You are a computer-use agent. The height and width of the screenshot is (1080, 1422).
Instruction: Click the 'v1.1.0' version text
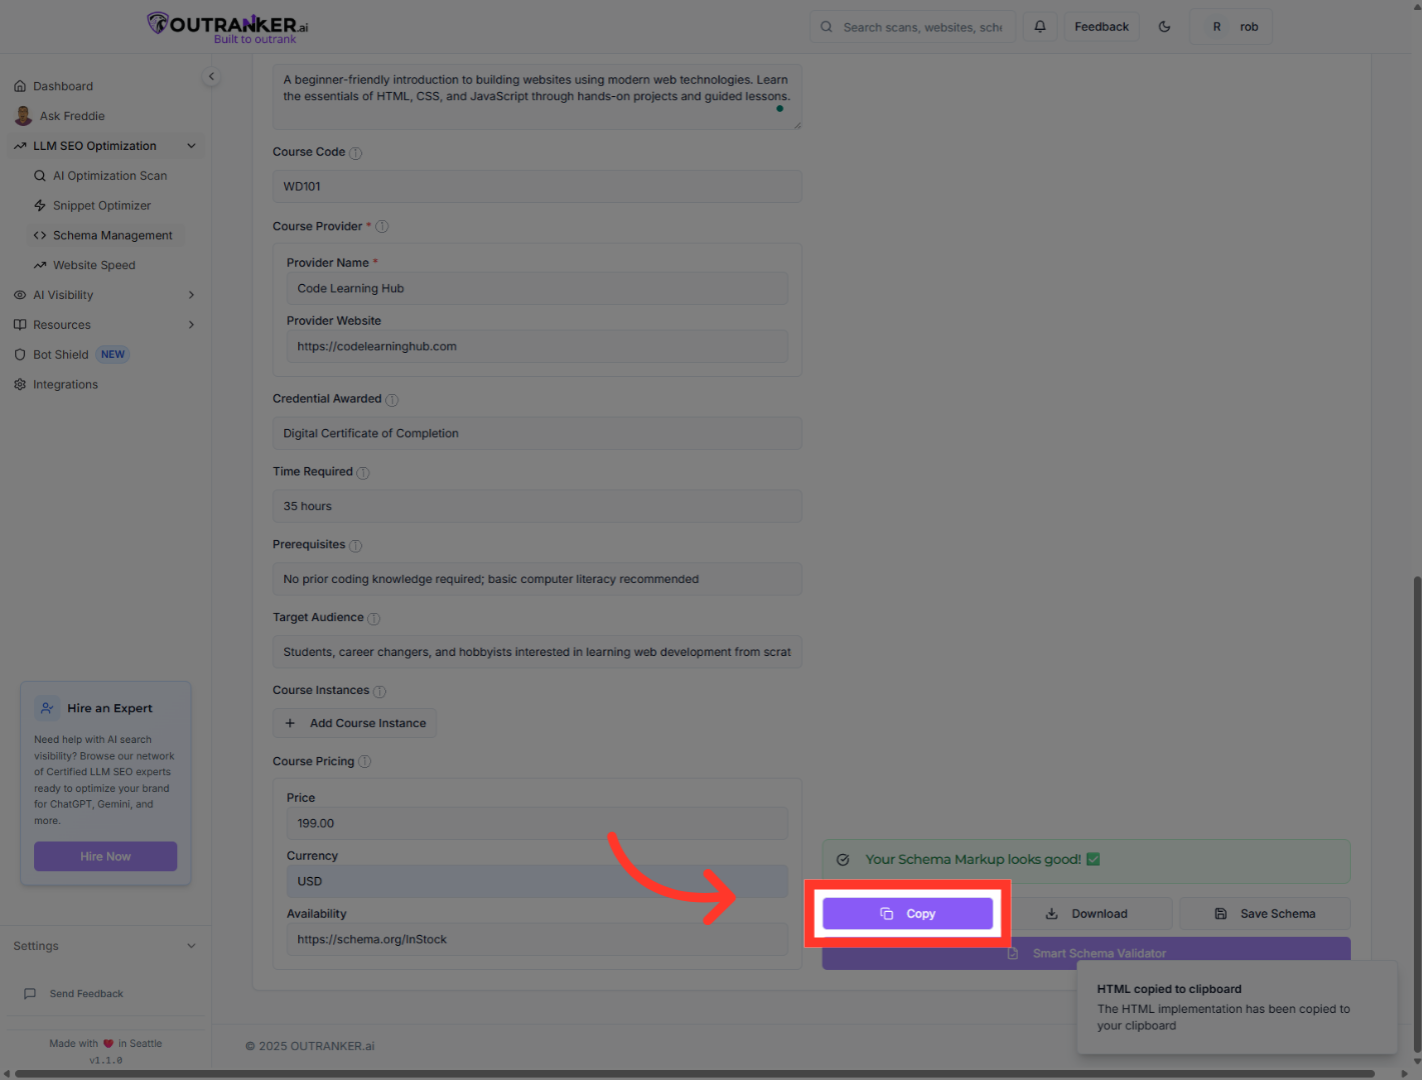(106, 1060)
